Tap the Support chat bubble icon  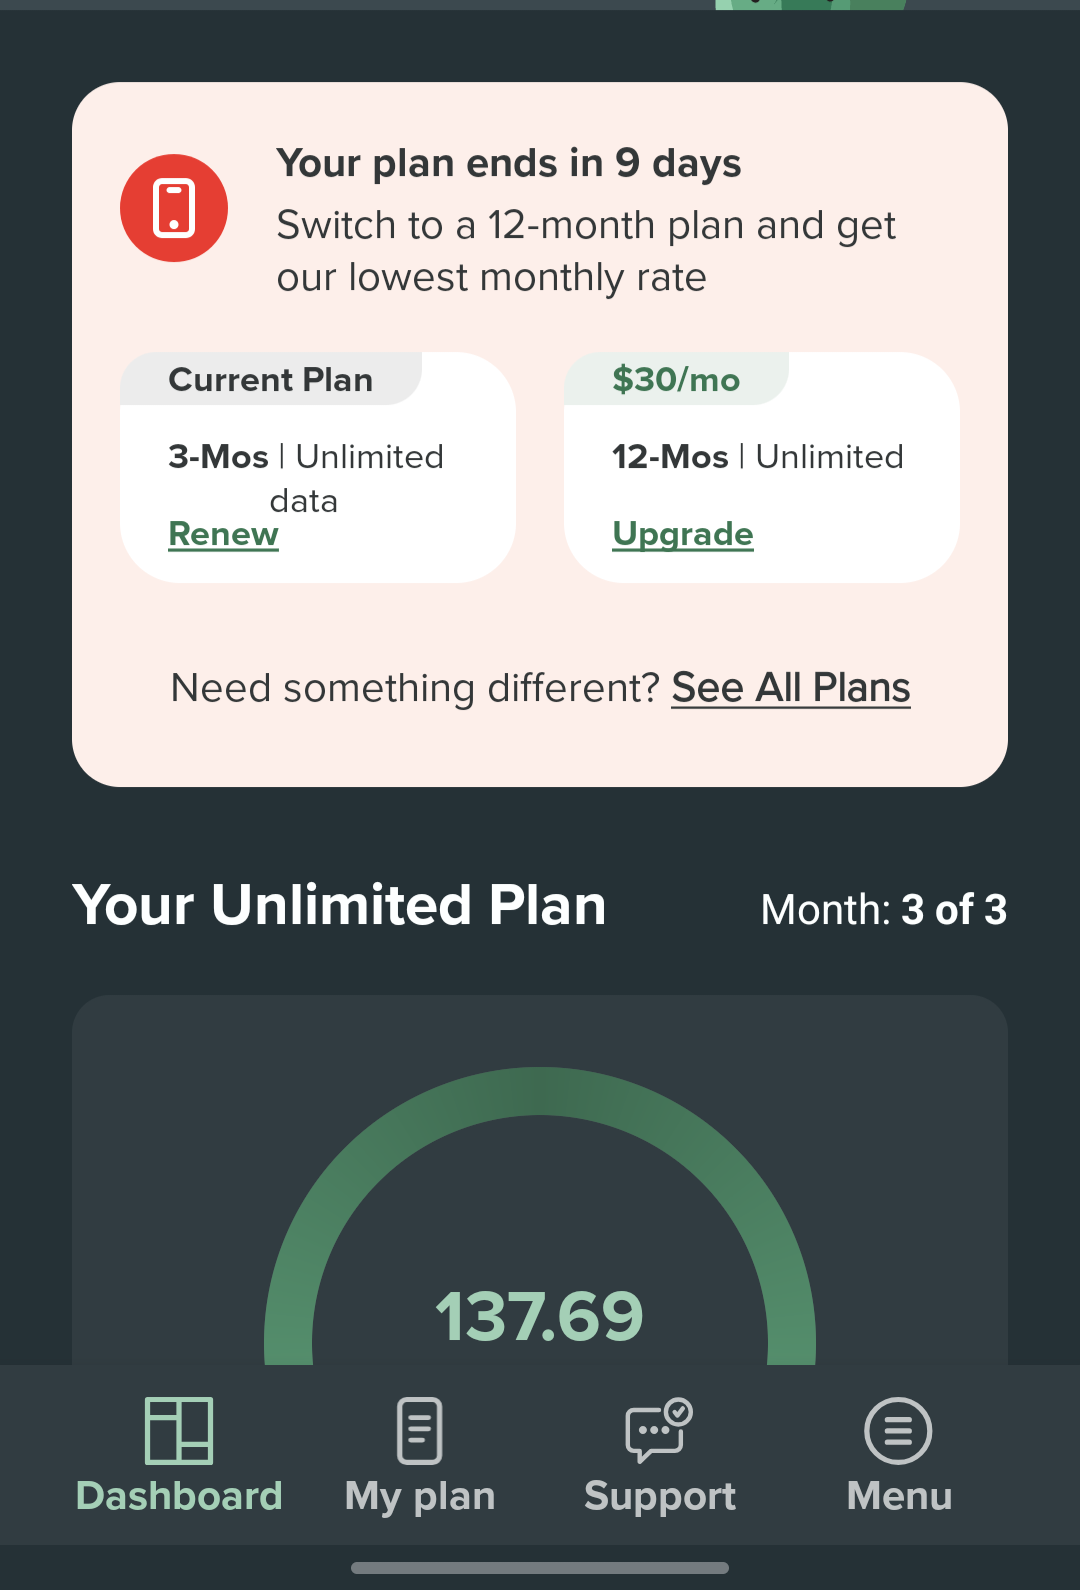coord(659,1430)
